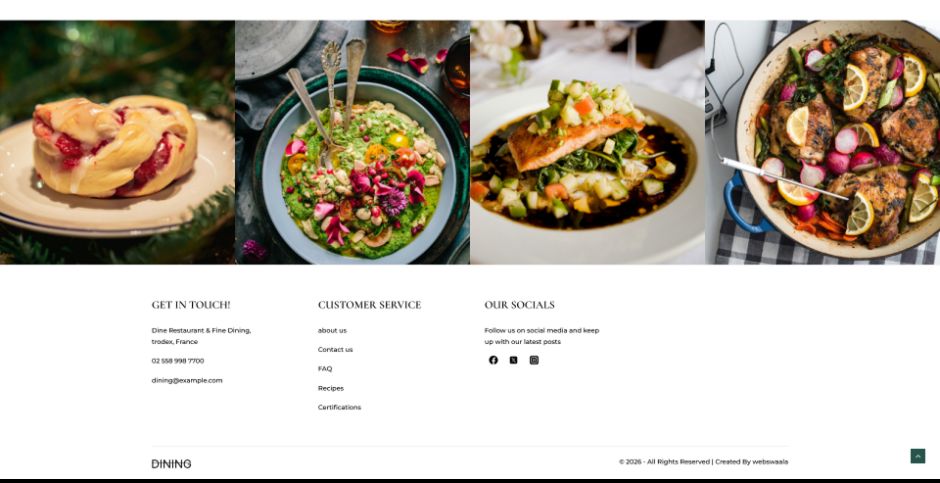
Task: Open the Contact us link
Action: pos(335,350)
